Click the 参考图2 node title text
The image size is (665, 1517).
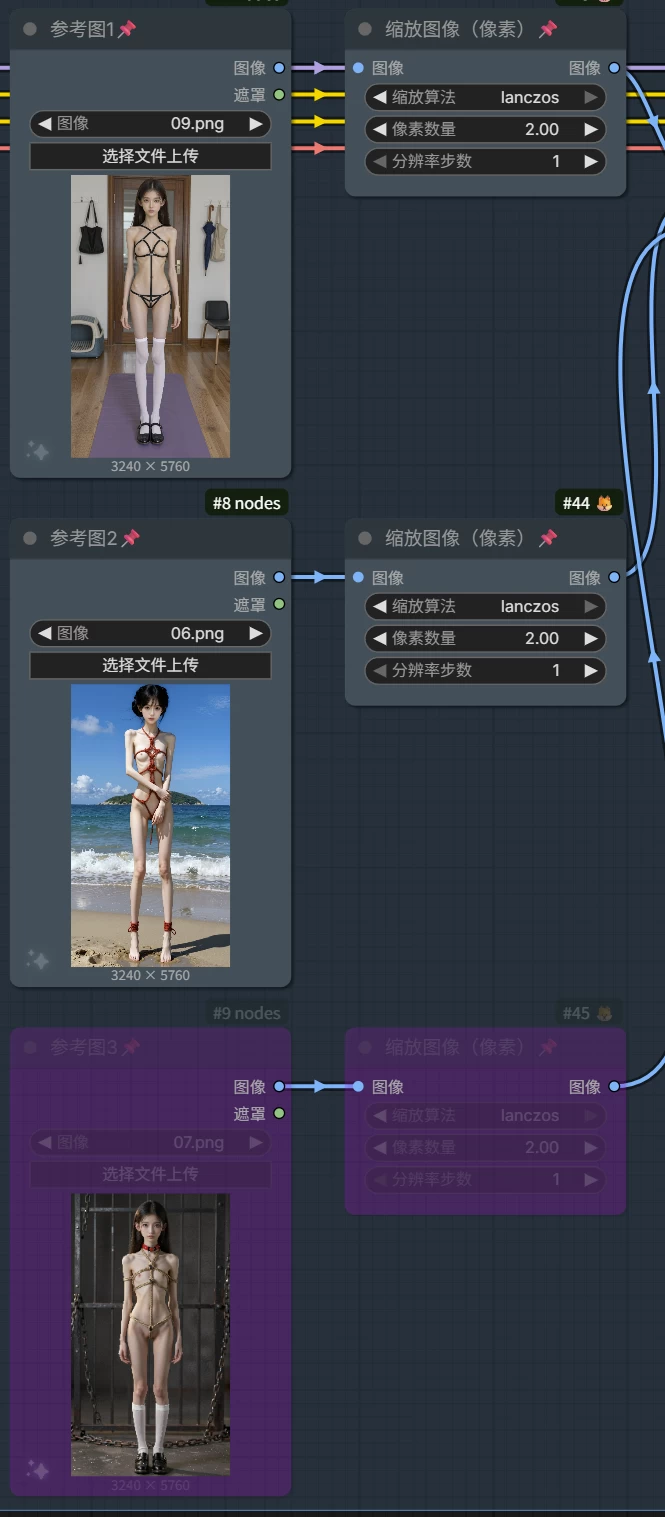click(x=84, y=539)
